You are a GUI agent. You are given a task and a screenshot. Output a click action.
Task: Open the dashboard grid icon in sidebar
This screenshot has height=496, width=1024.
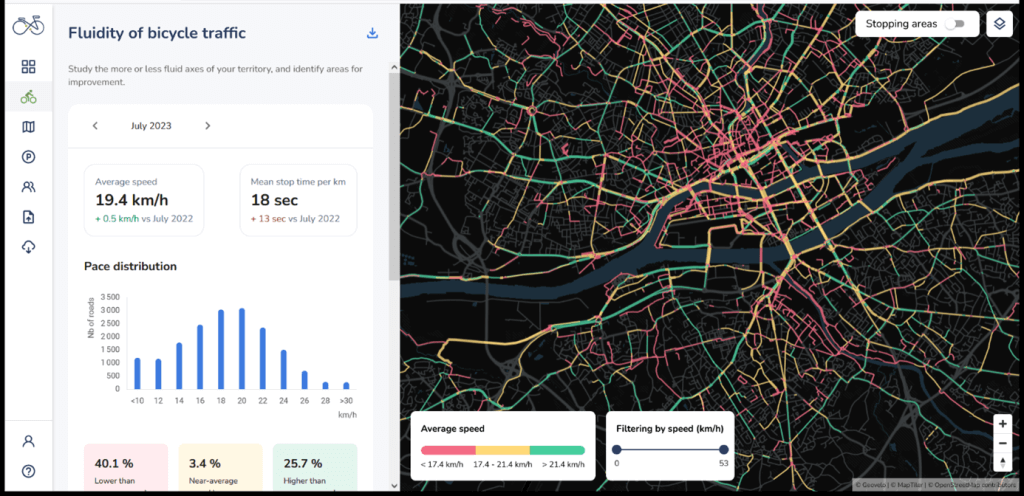28,67
